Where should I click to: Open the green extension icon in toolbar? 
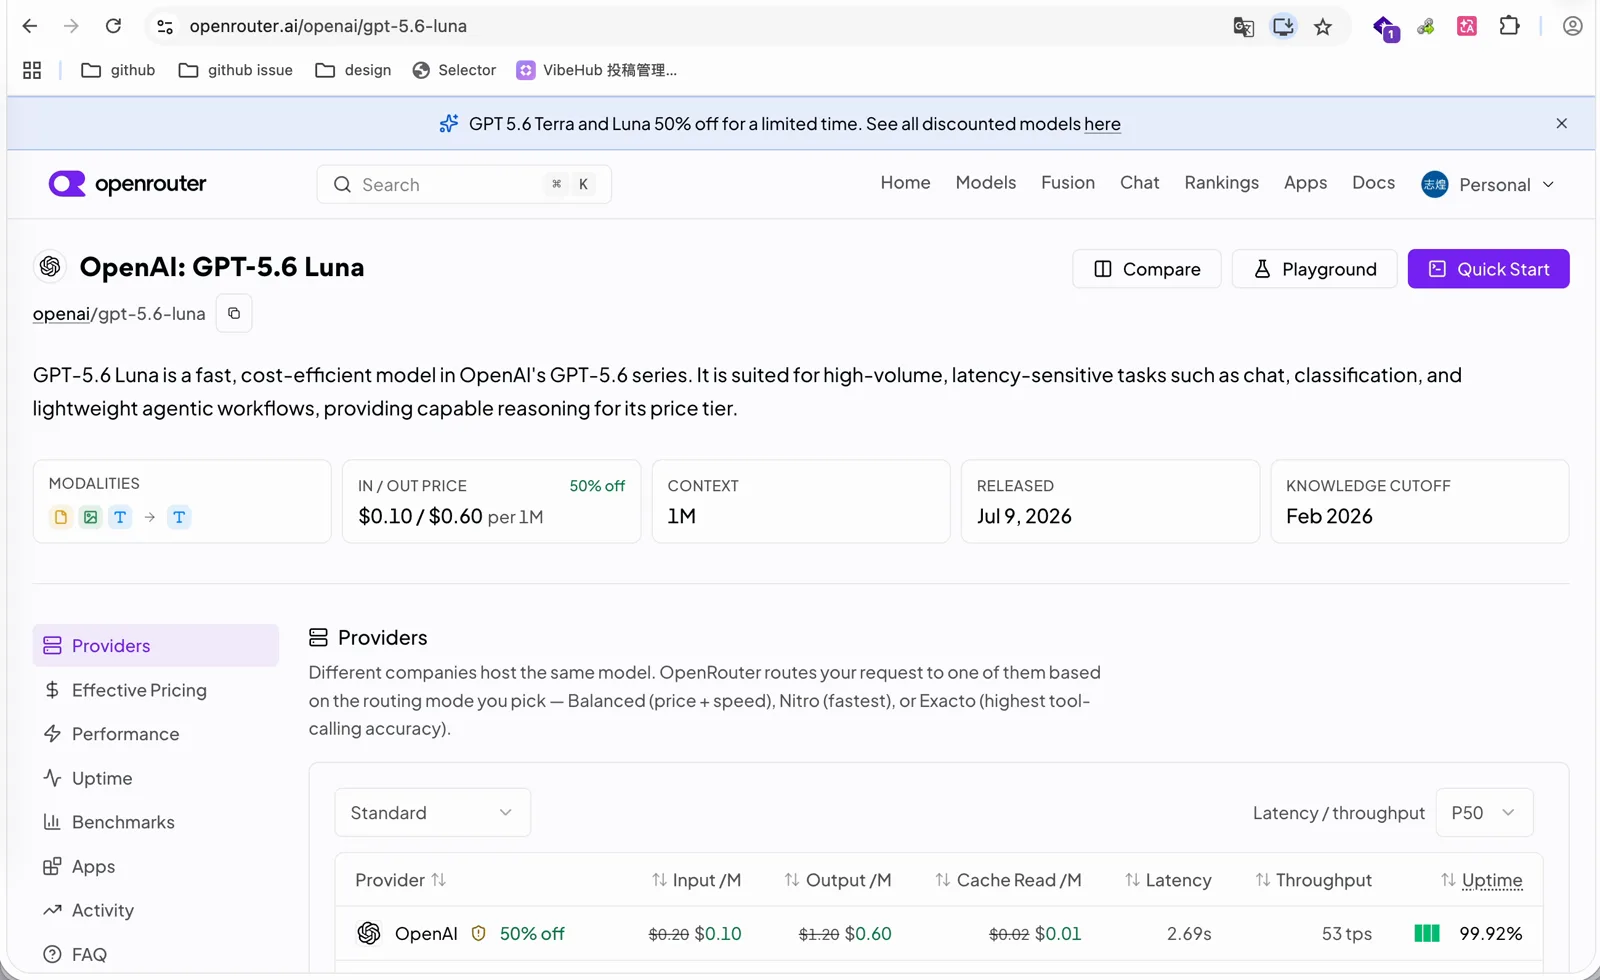click(1426, 27)
